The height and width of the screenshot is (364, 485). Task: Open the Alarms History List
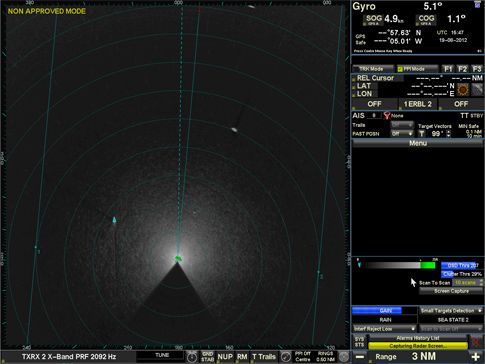pos(418,338)
